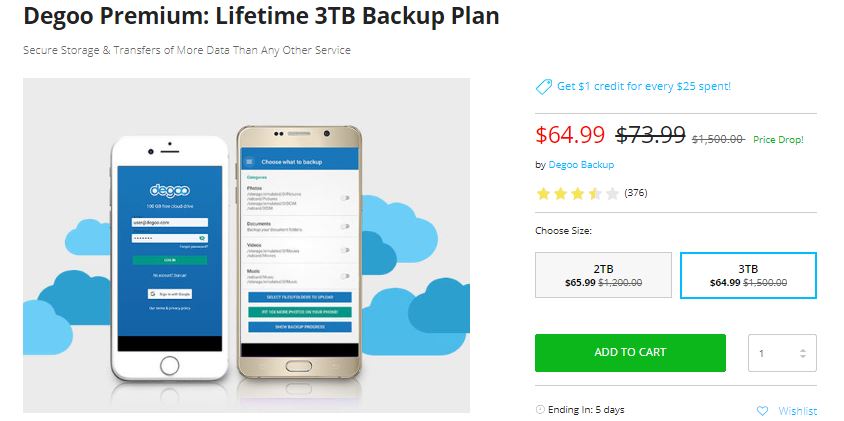
Task: Select the 3TB size option
Action: [x=748, y=275]
